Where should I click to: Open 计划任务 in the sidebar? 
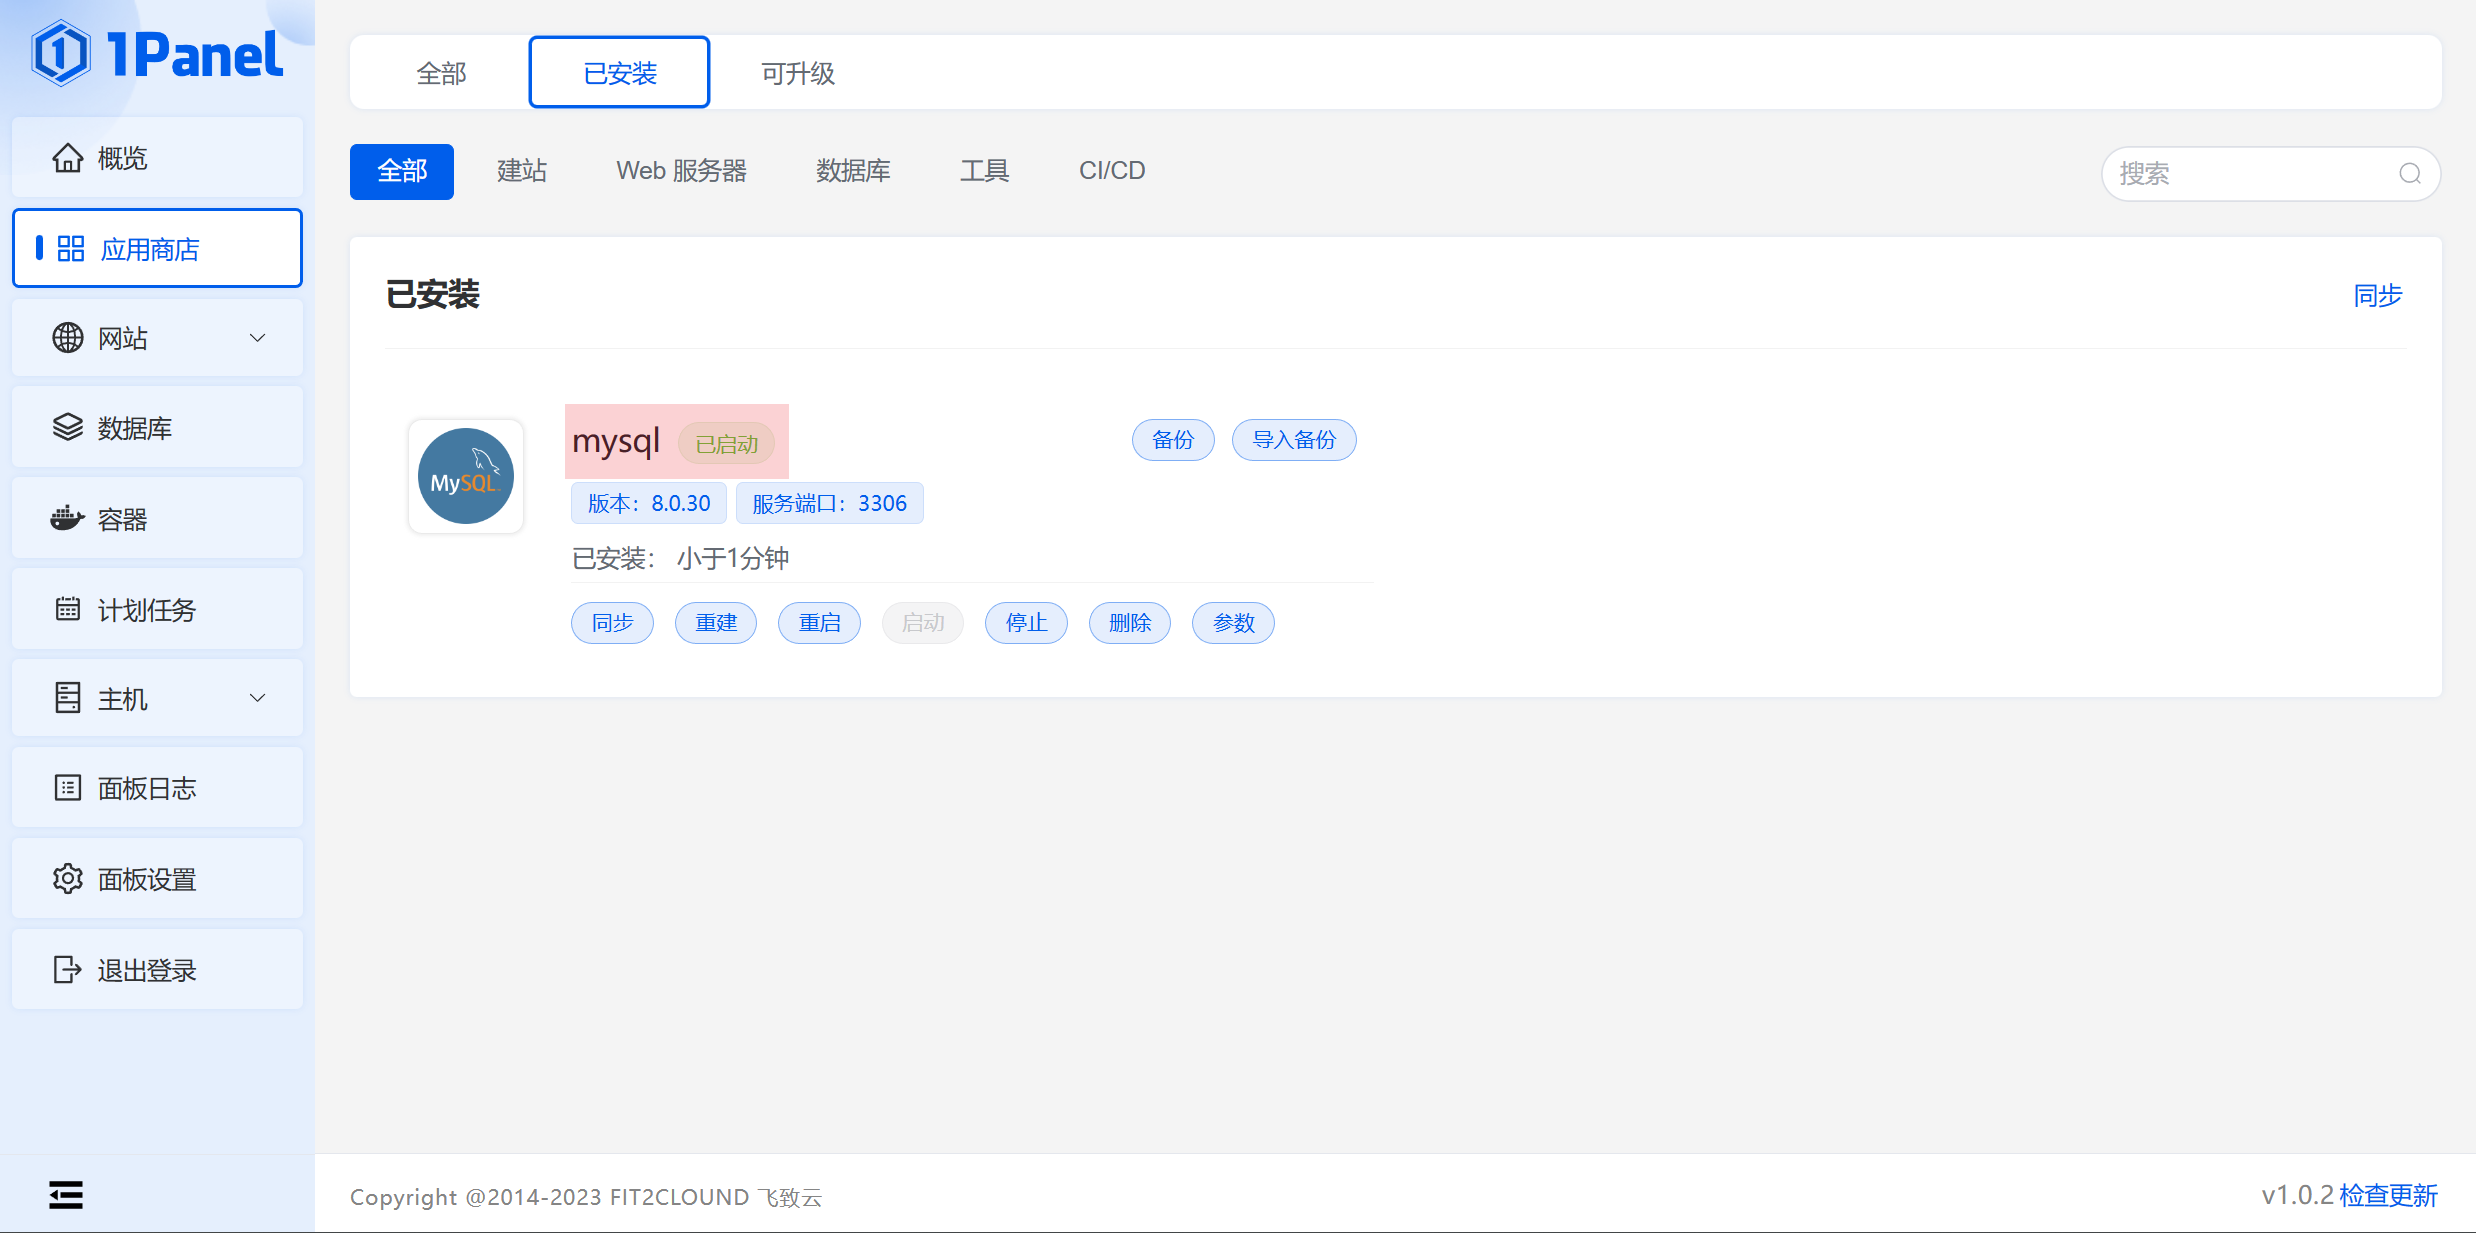[x=157, y=609]
